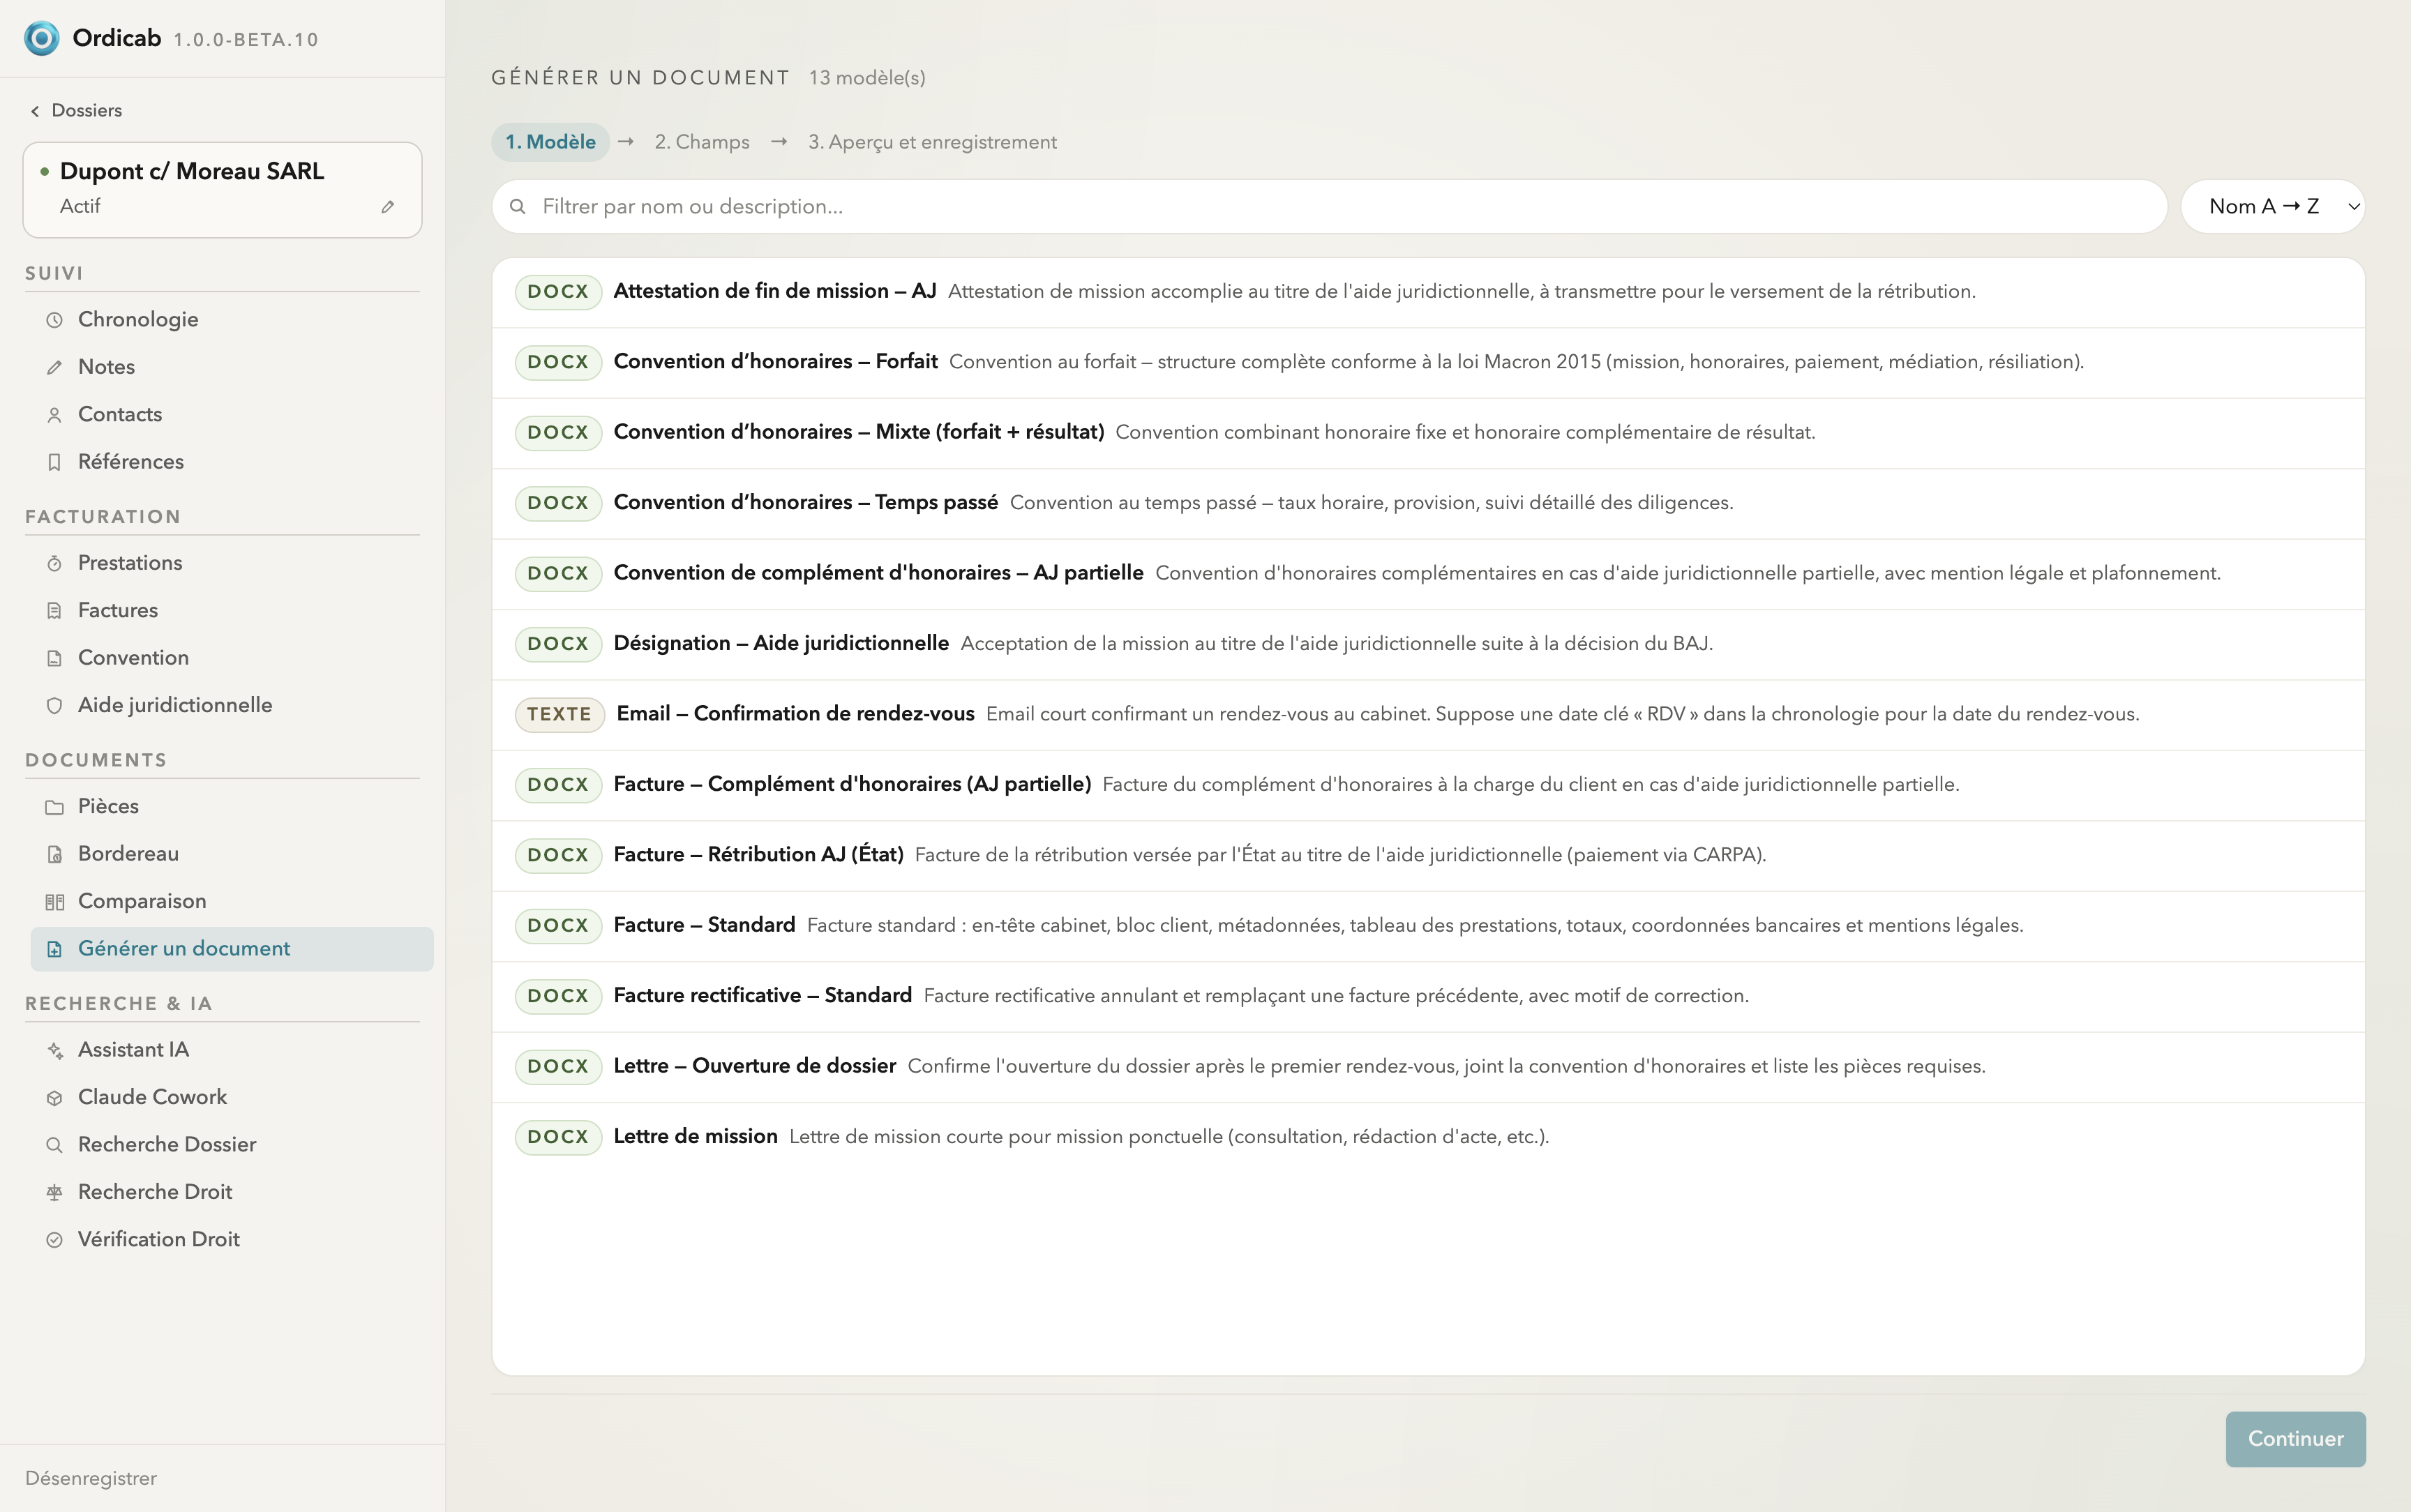Click DOCX badge on Lettre de mission row
Image resolution: width=2411 pixels, height=1512 pixels.
(x=558, y=1137)
